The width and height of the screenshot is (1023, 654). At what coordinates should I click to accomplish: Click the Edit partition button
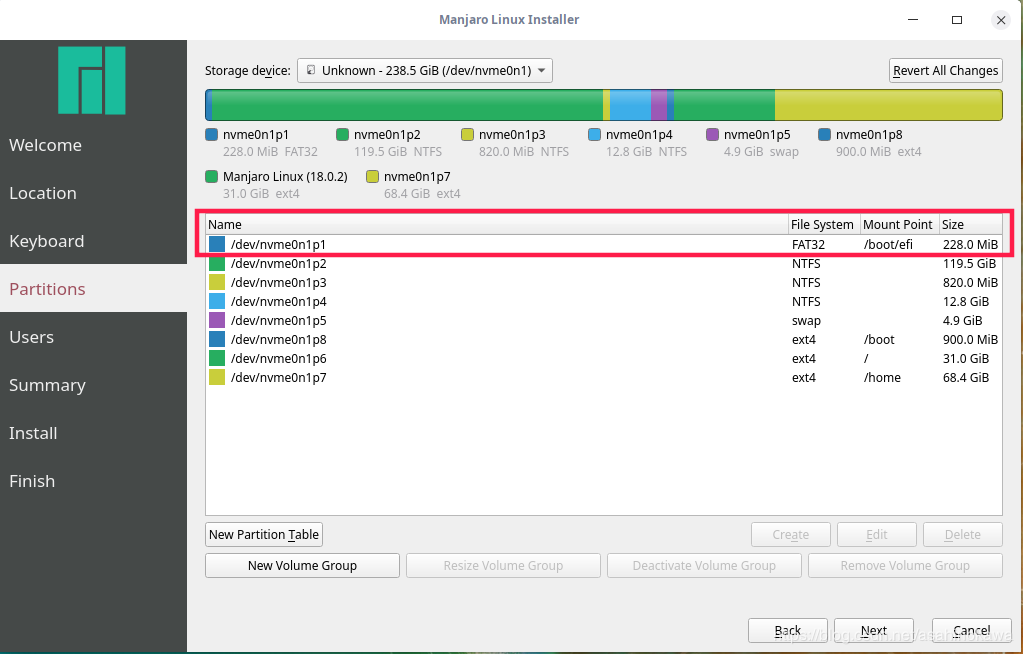pyautogui.click(x=877, y=535)
